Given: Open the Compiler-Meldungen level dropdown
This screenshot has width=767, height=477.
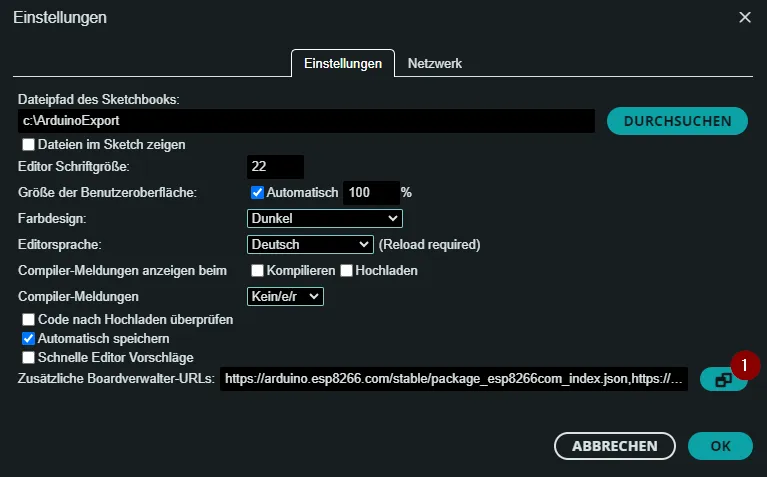Looking at the screenshot, I should (285, 296).
